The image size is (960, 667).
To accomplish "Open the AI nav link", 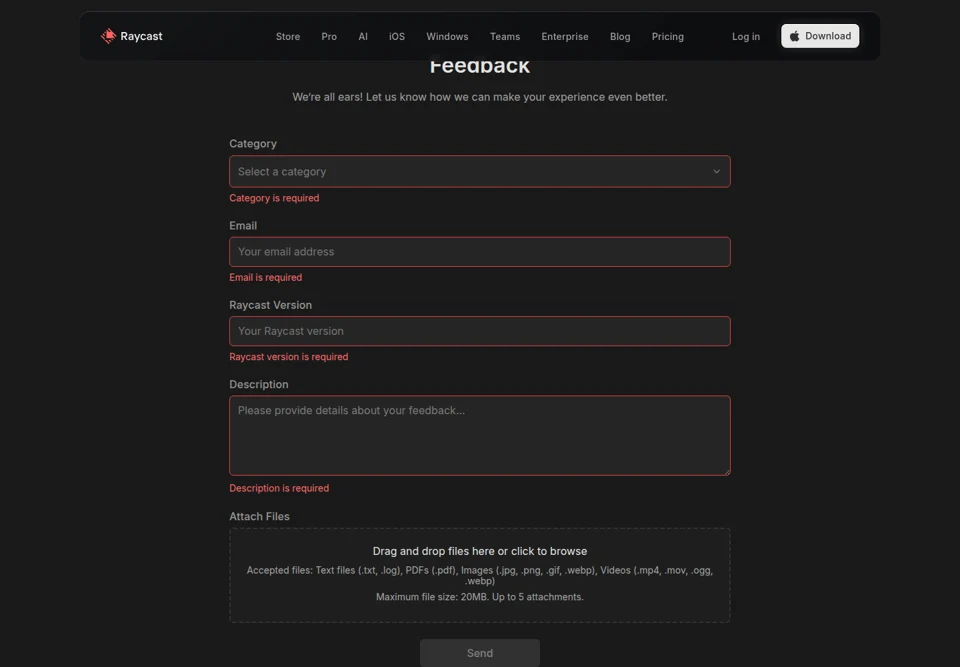I will (x=363, y=37).
